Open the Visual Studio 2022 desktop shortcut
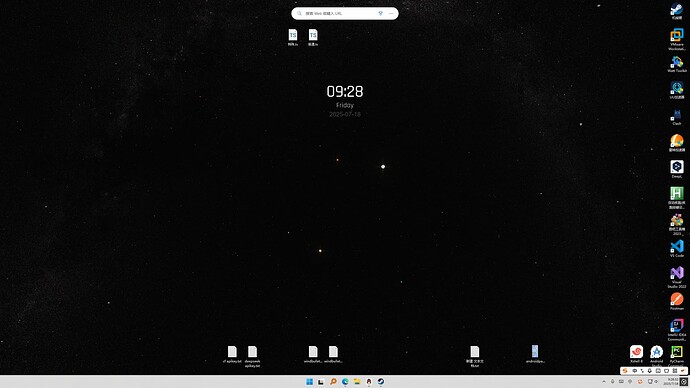This screenshot has width=690, height=388. tap(676, 277)
